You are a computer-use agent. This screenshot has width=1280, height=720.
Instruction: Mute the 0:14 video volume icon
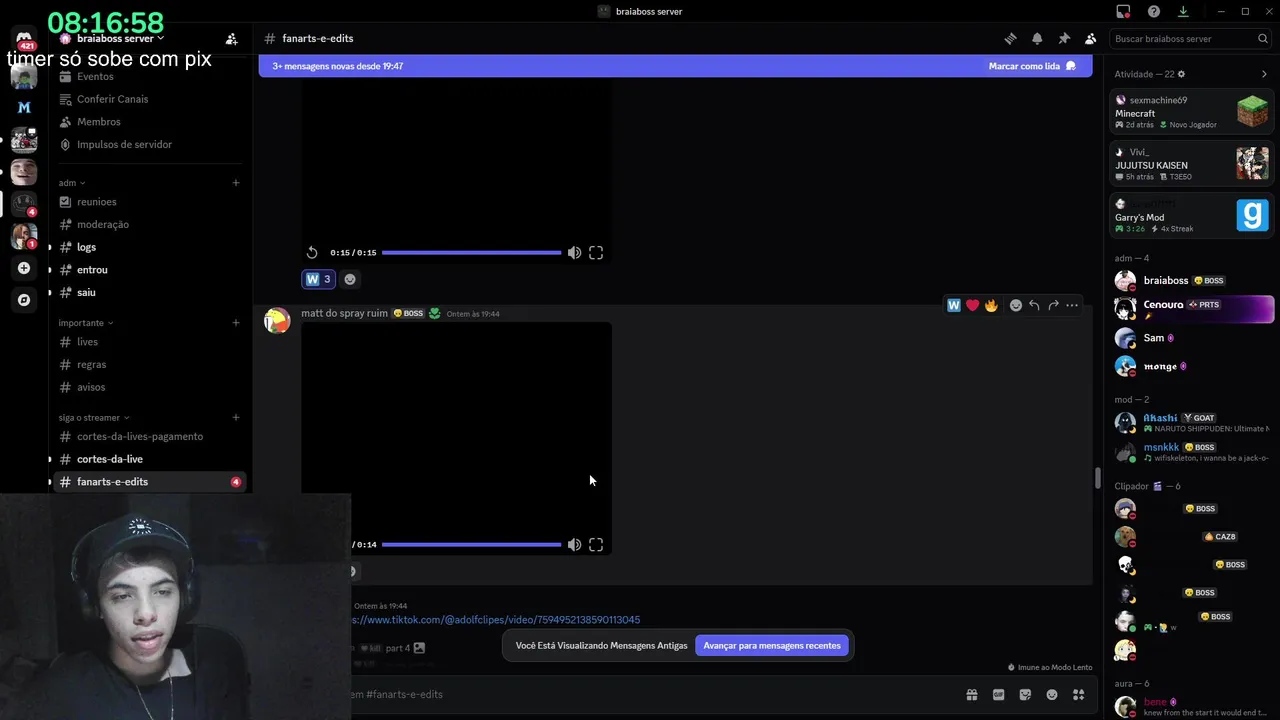coord(574,545)
